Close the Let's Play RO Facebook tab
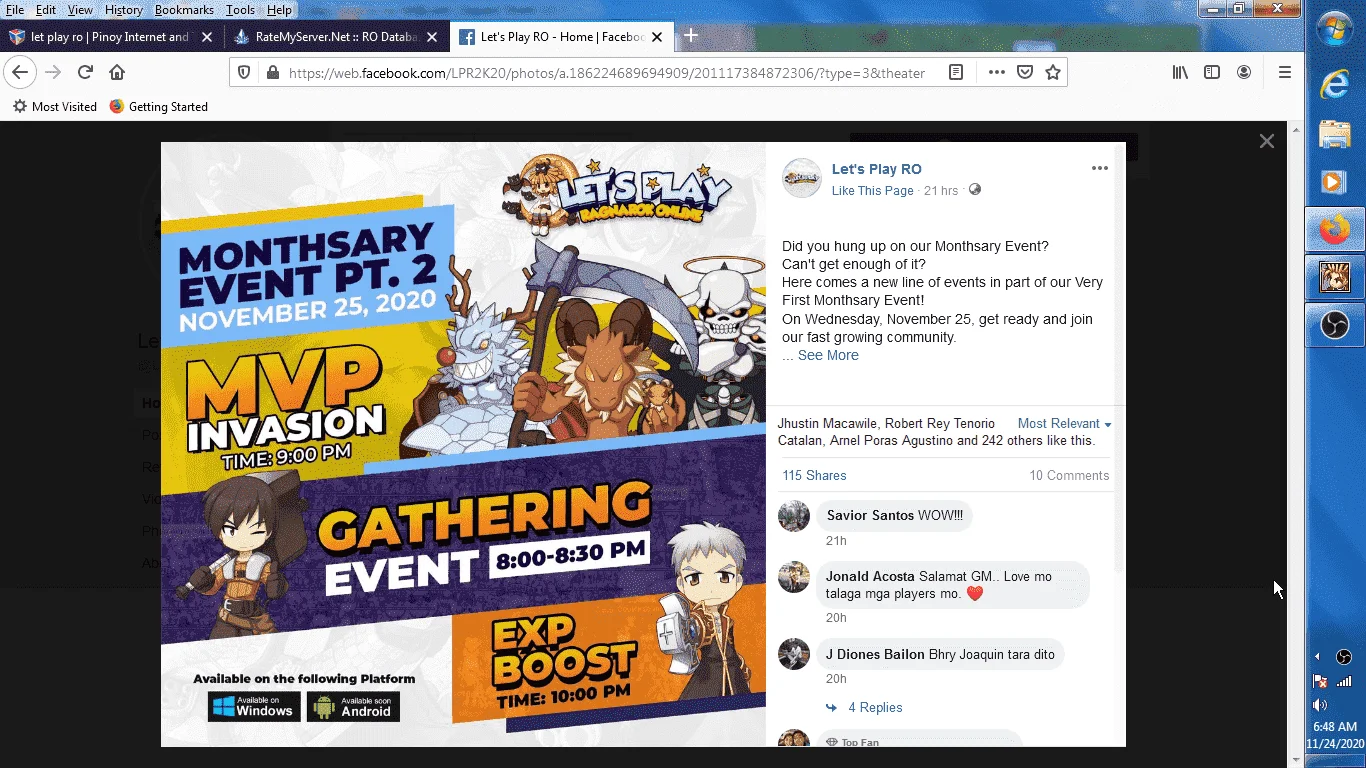 click(657, 37)
